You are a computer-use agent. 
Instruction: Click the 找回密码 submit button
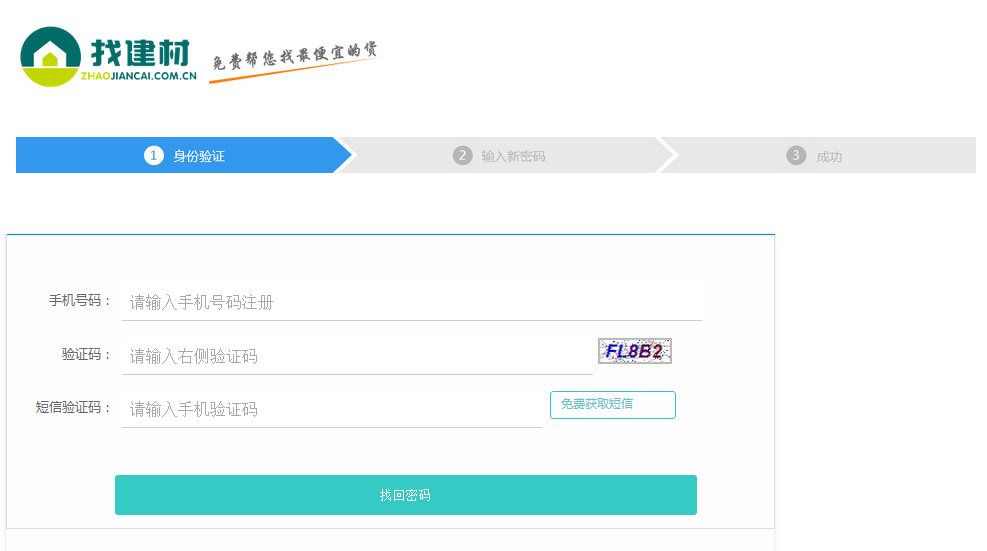coord(405,495)
